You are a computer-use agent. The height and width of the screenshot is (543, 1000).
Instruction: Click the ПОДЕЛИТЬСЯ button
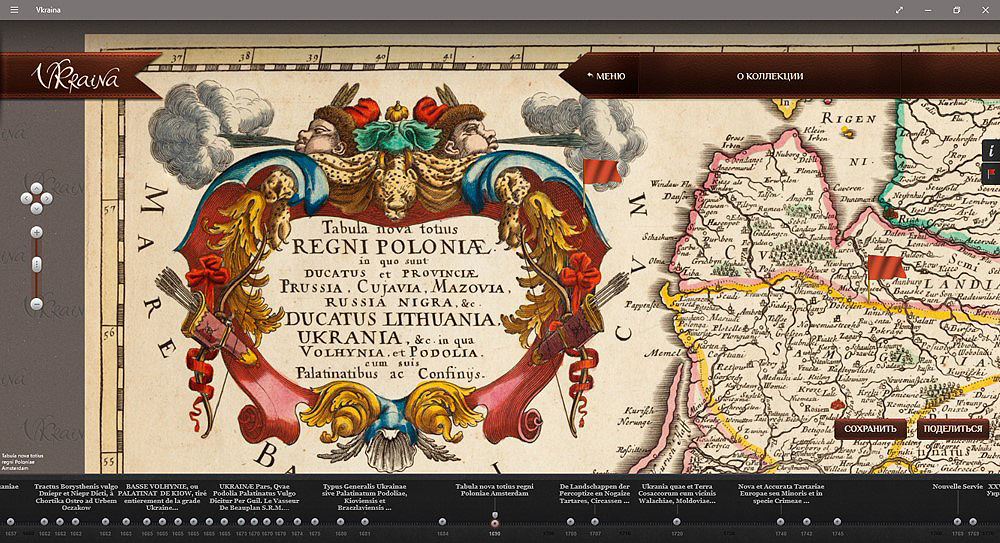[x=953, y=429]
